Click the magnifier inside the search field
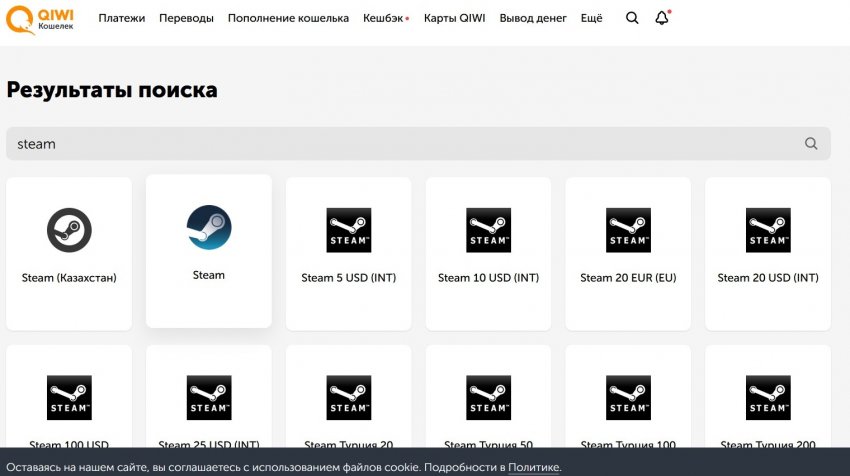This screenshot has width=850, height=476. 811,143
